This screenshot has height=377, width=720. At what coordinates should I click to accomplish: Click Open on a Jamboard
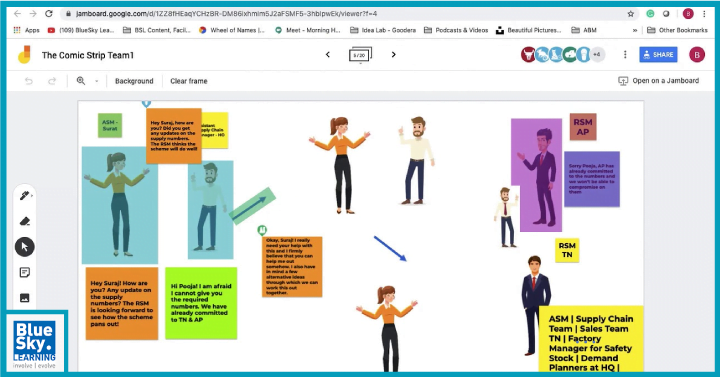(x=659, y=81)
